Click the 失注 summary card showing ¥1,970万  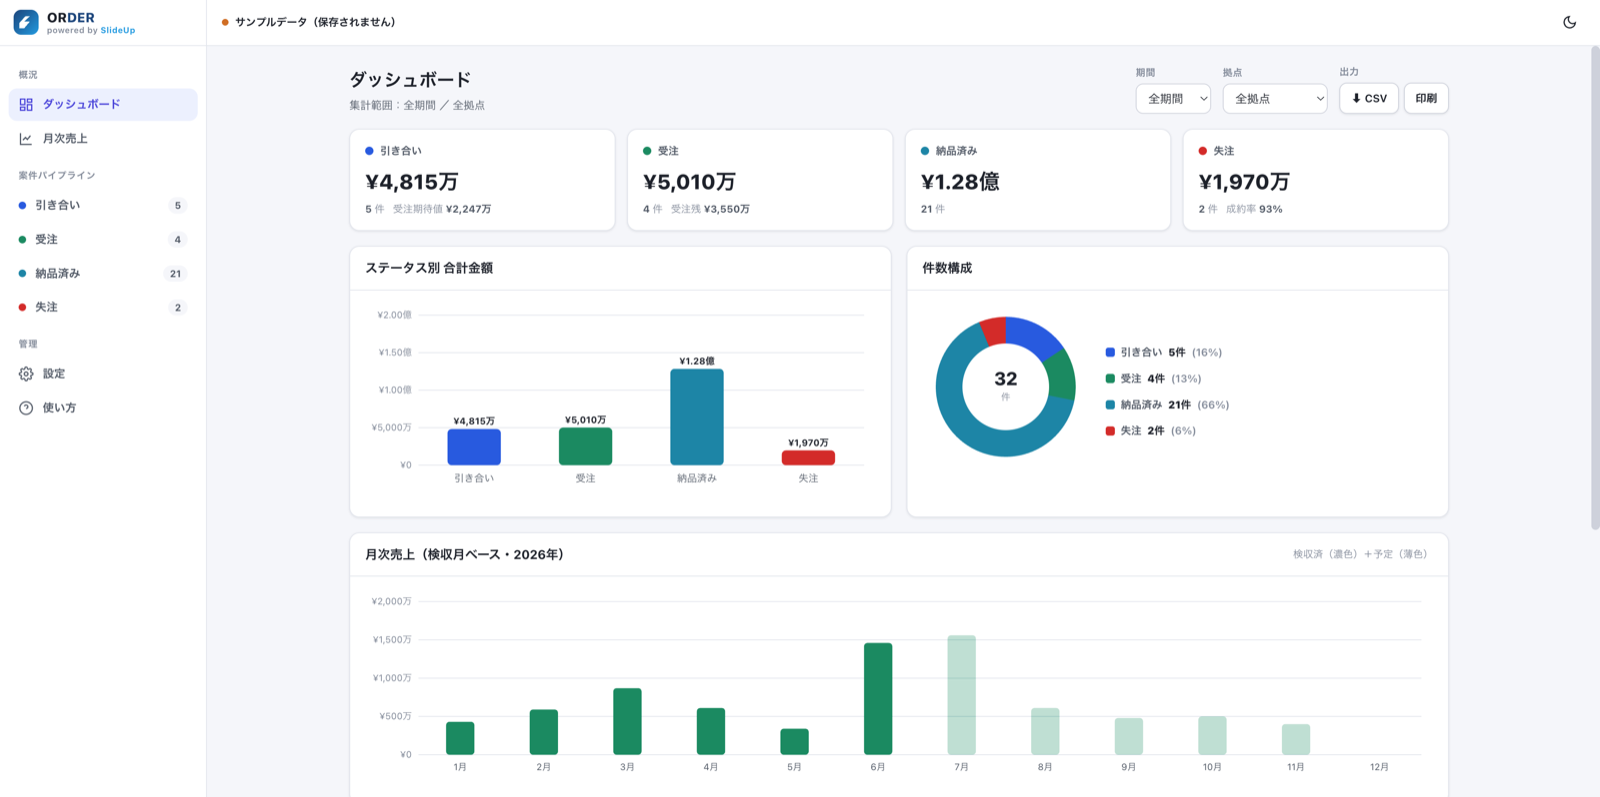click(x=1316, y=180)
